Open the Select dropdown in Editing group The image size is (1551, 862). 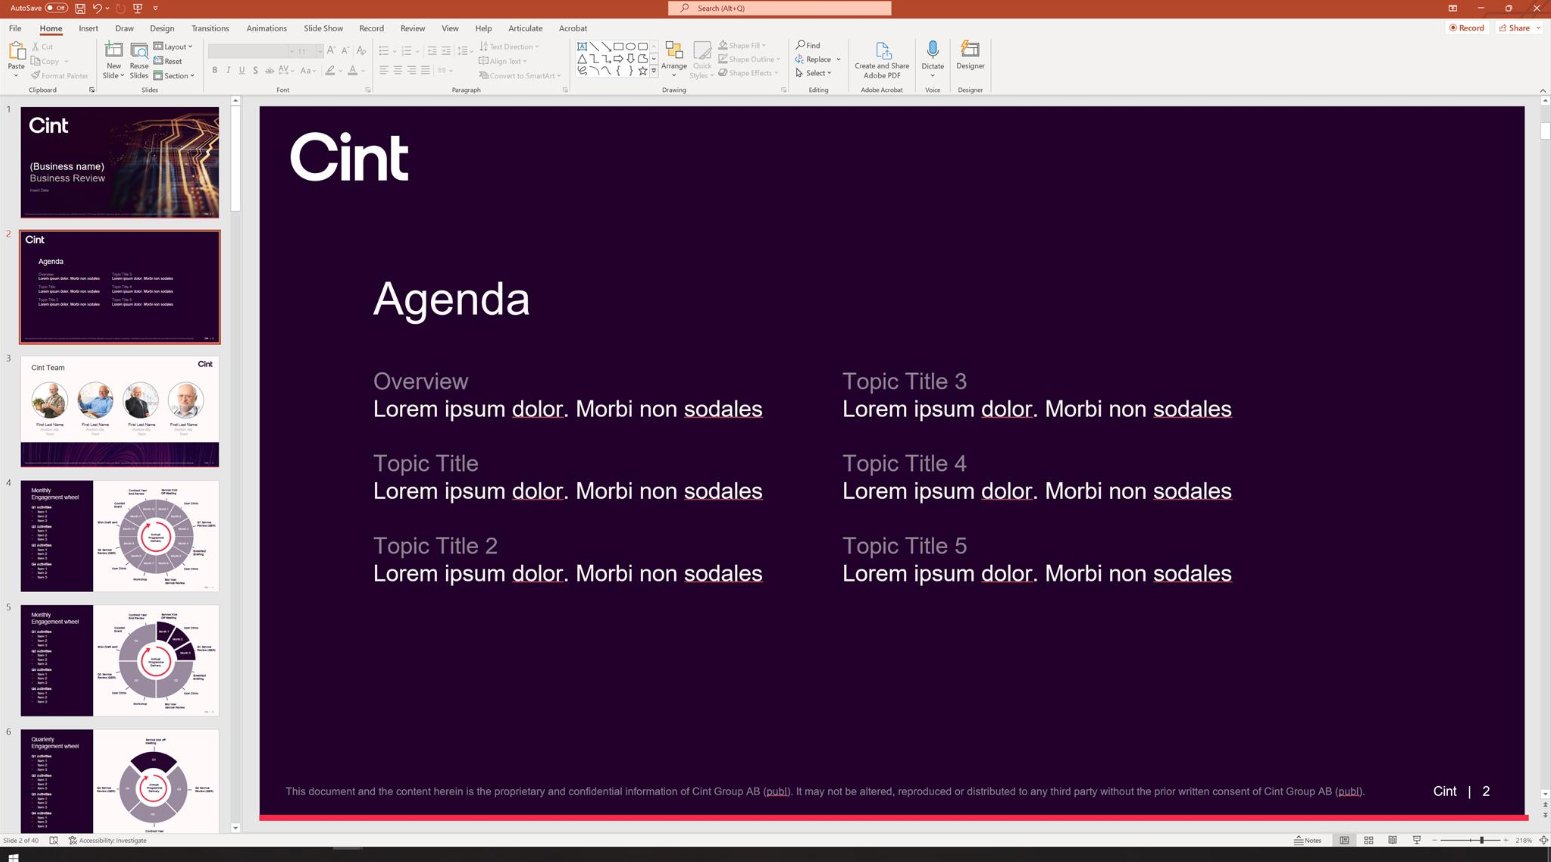click(814, 73)
